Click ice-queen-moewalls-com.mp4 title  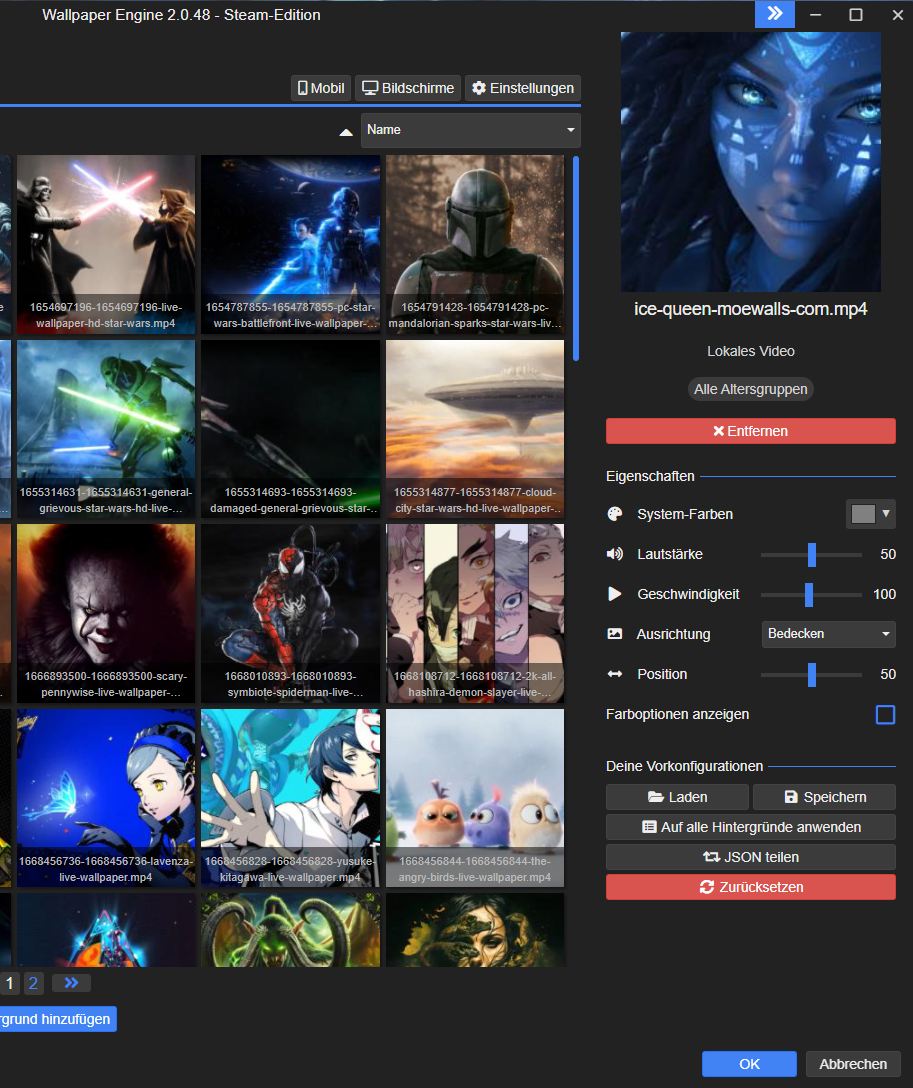coord(751,309)
